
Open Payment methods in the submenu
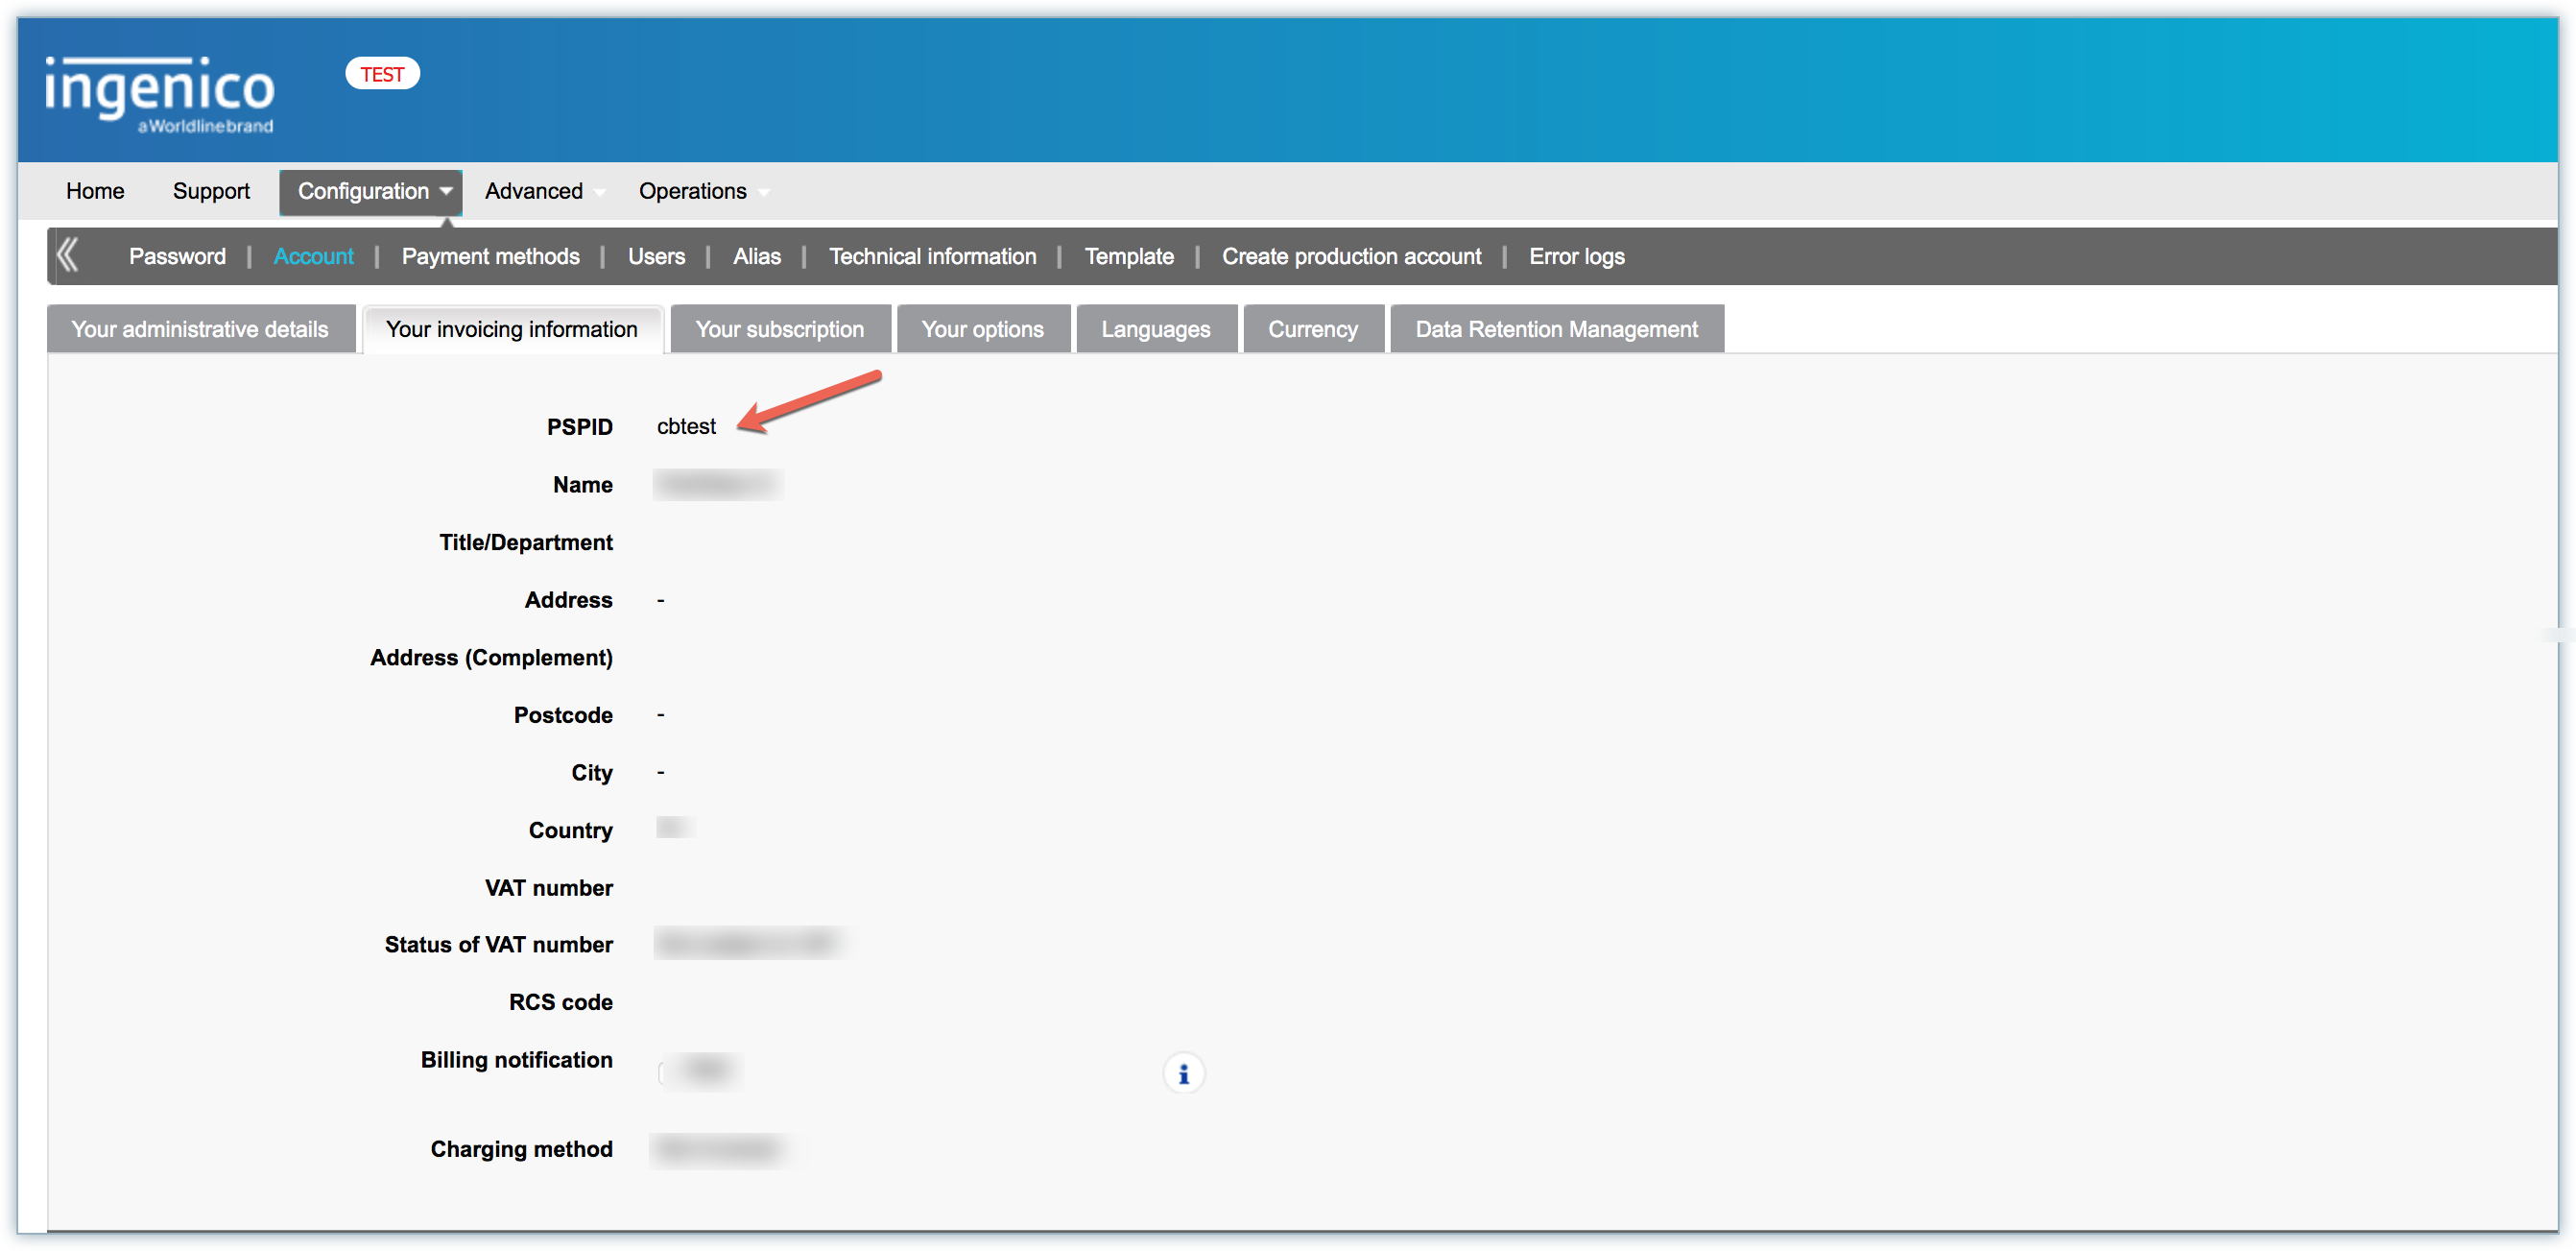point(490,256)
